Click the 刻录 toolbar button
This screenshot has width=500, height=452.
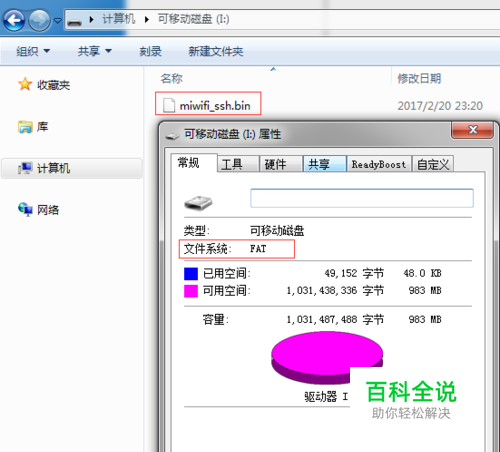coord(150,51)
